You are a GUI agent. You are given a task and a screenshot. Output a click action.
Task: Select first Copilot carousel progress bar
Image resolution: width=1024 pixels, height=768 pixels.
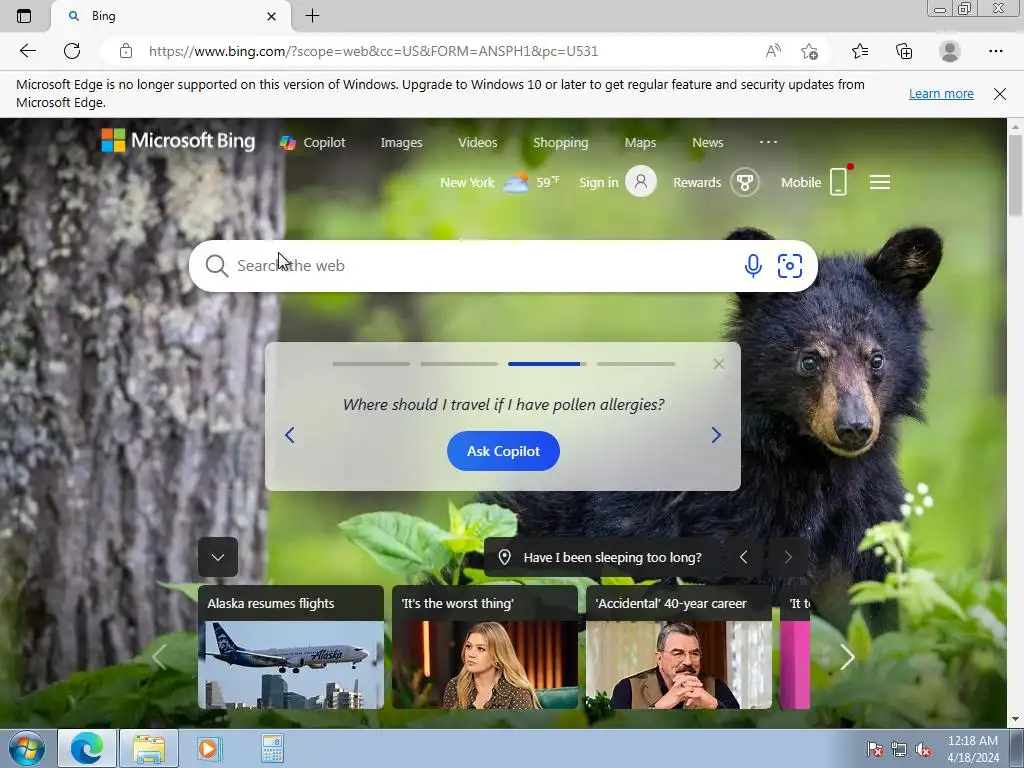point(371,364)
